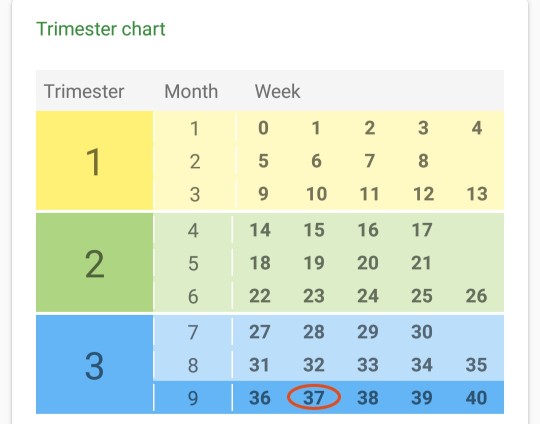
Task: Click the Month column header
Action: click(191, 92)
